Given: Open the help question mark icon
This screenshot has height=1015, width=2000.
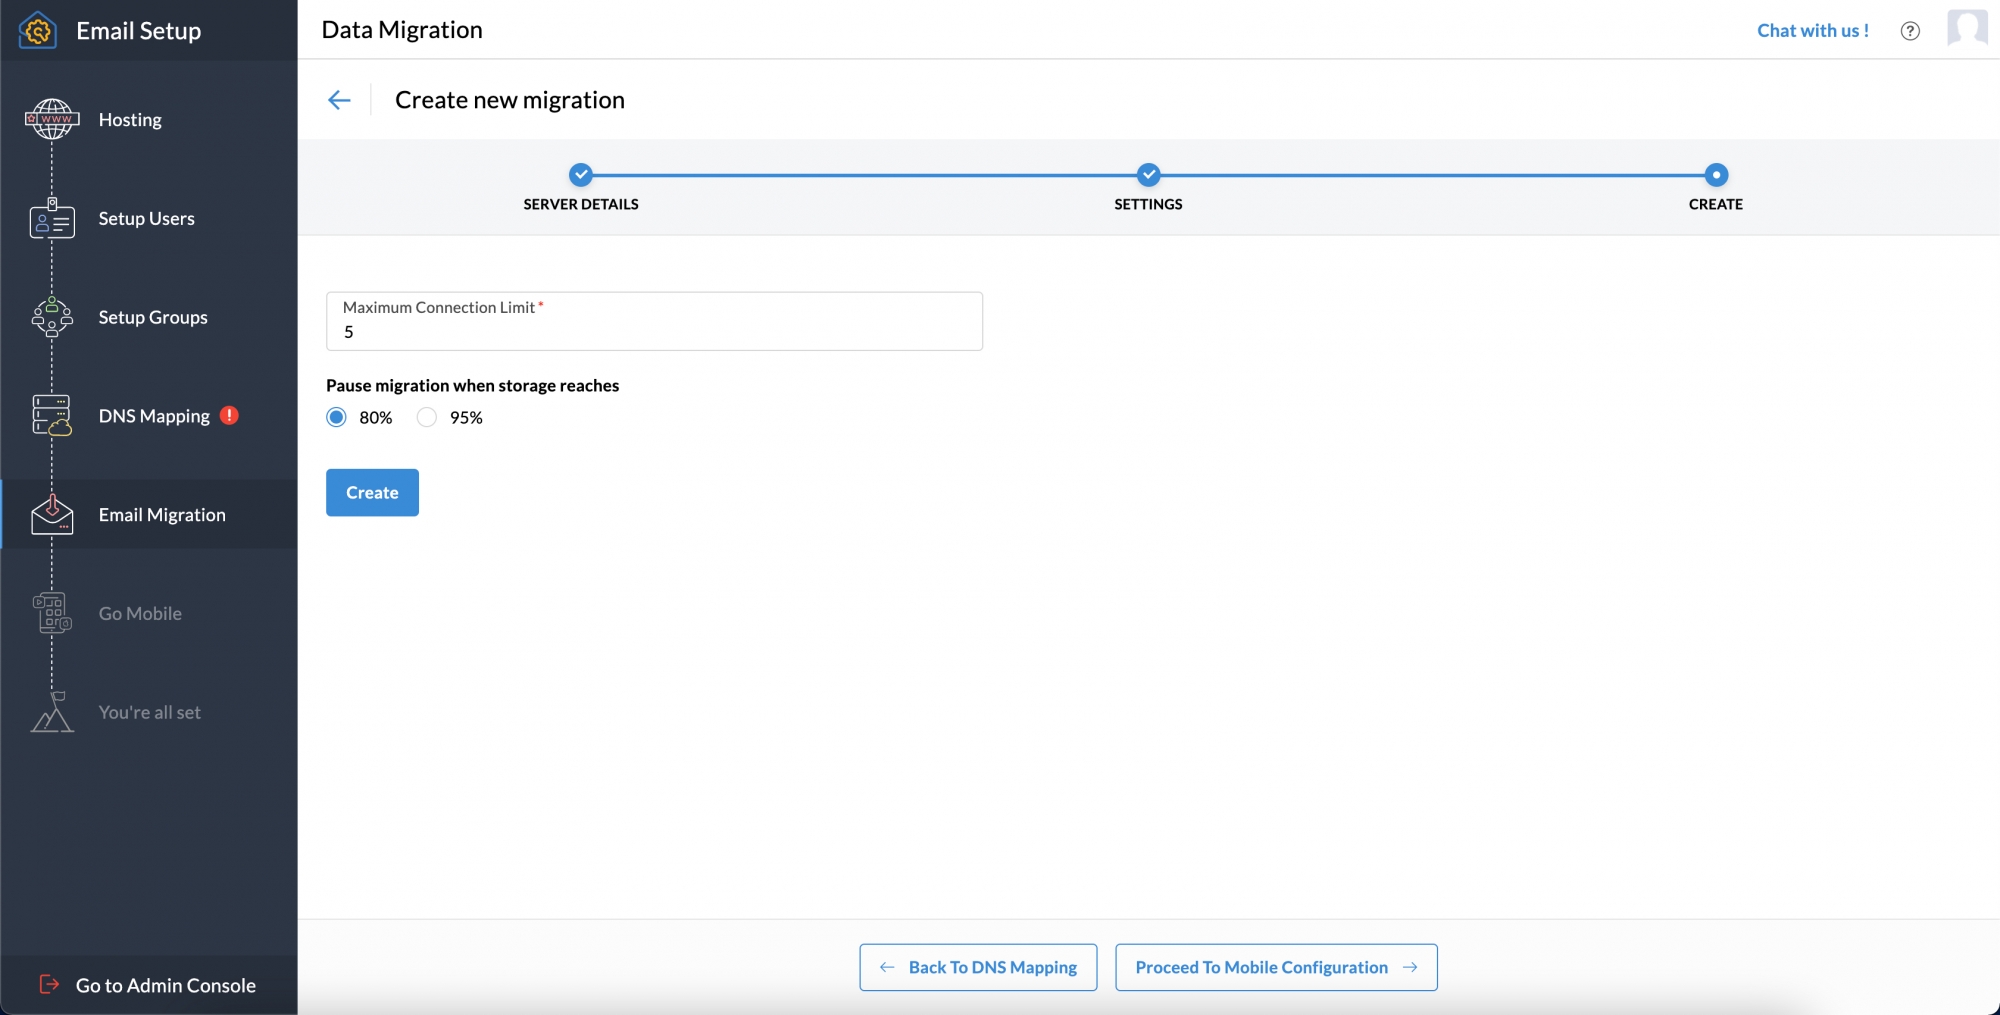Looking at the screenshot, I should (1910, 30).
